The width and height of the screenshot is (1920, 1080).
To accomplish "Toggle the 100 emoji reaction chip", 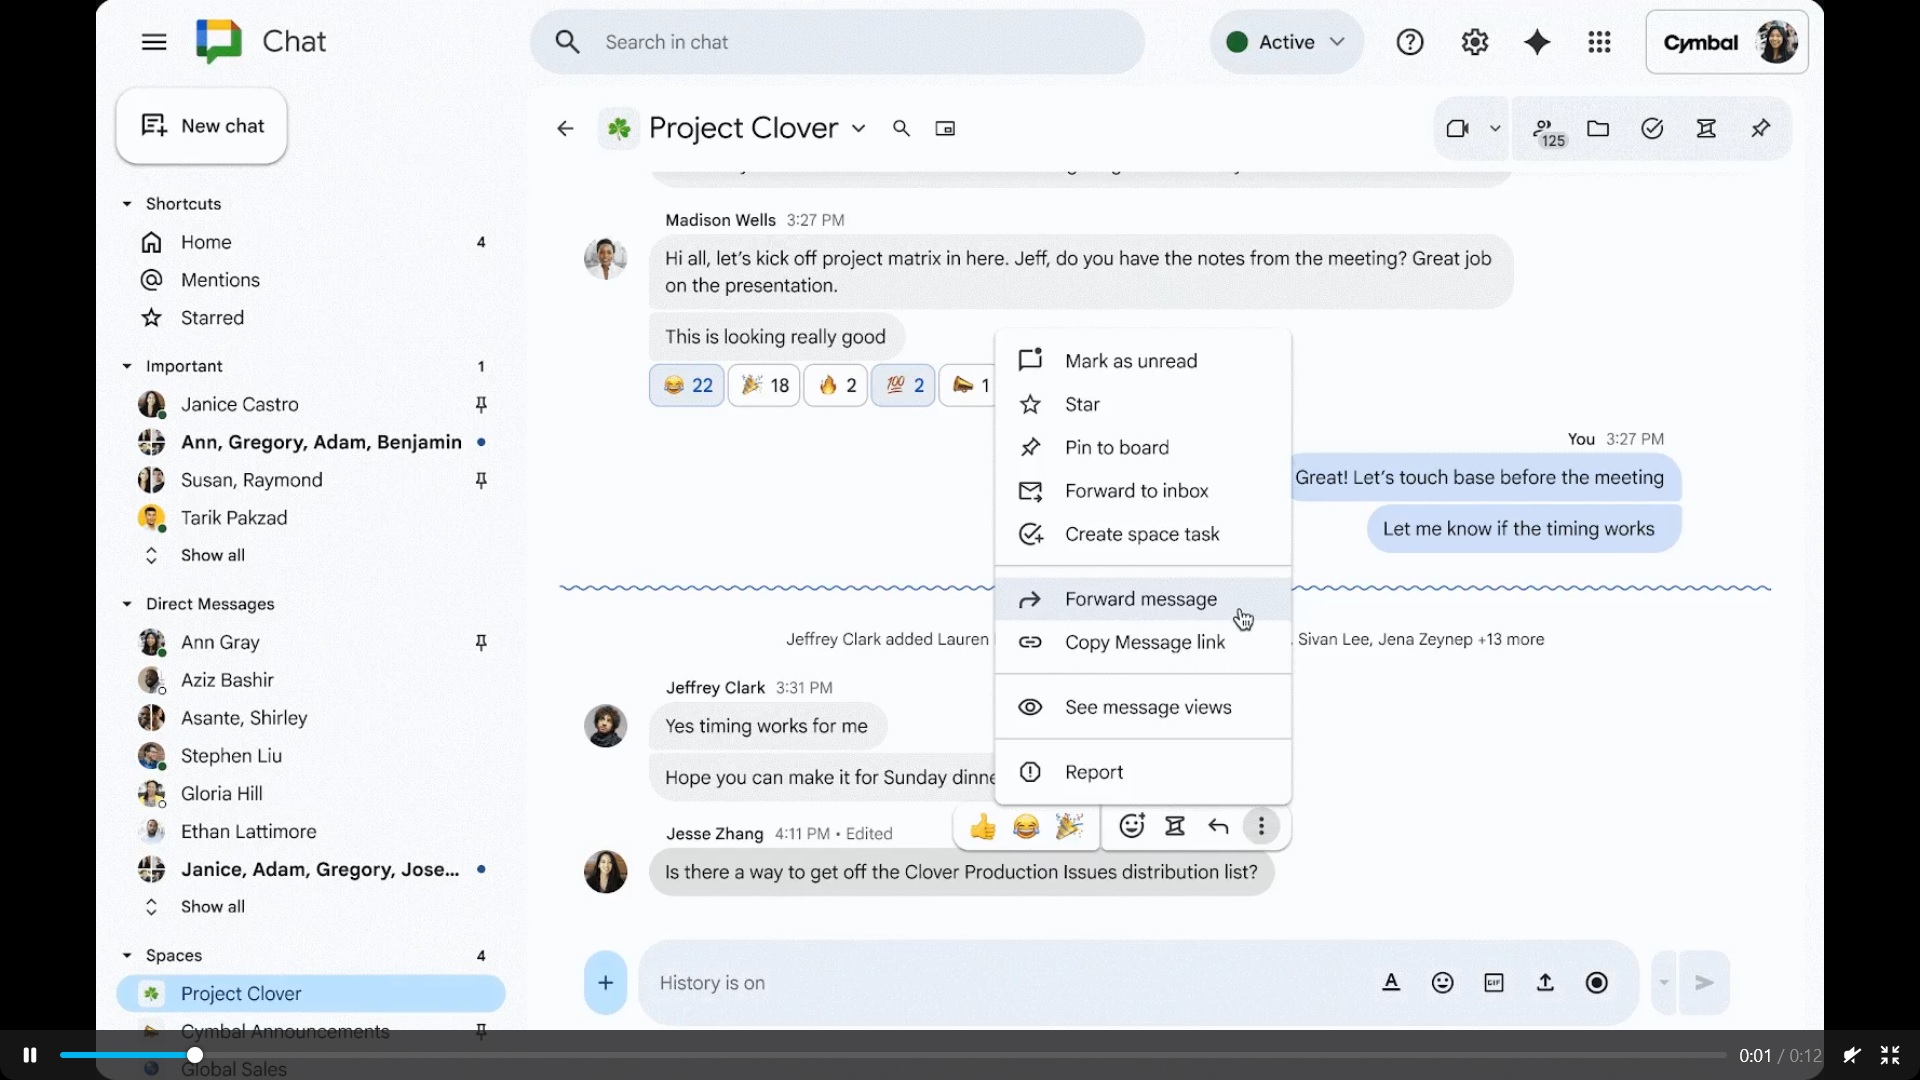I will [903, 386].
